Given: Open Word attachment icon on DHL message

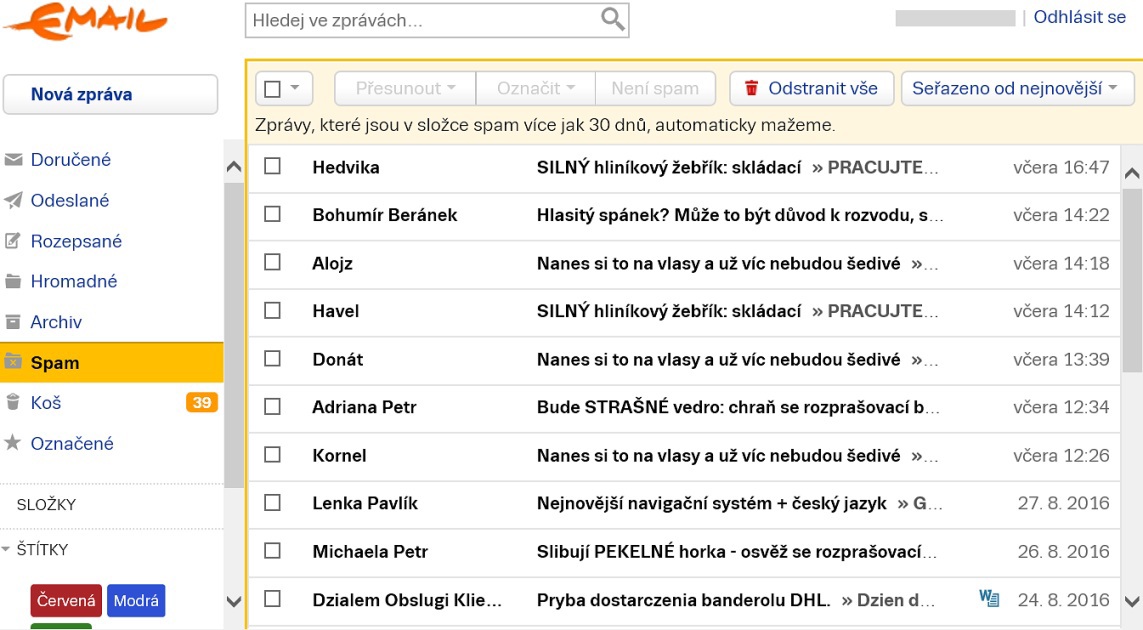Looking at the screenshot, I should [989, 599].
